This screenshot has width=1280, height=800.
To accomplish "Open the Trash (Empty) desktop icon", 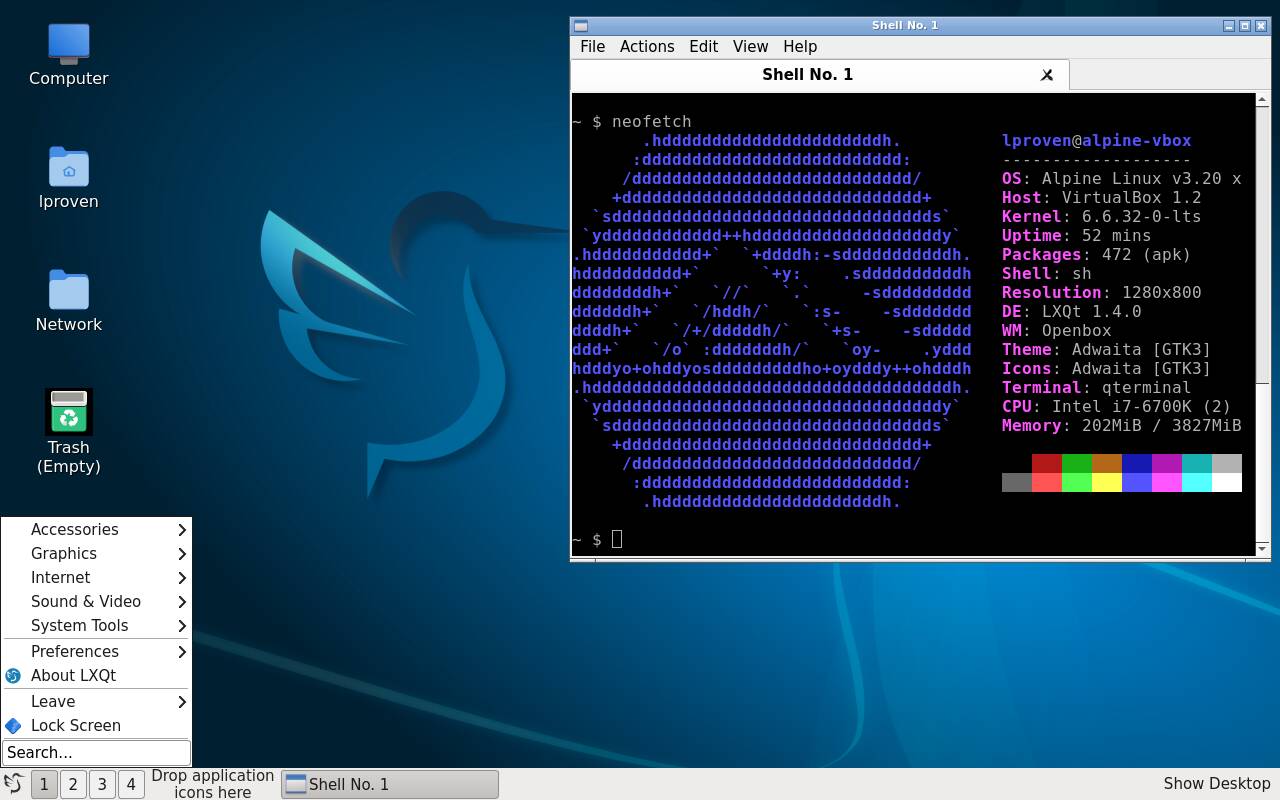I will 68,410.
